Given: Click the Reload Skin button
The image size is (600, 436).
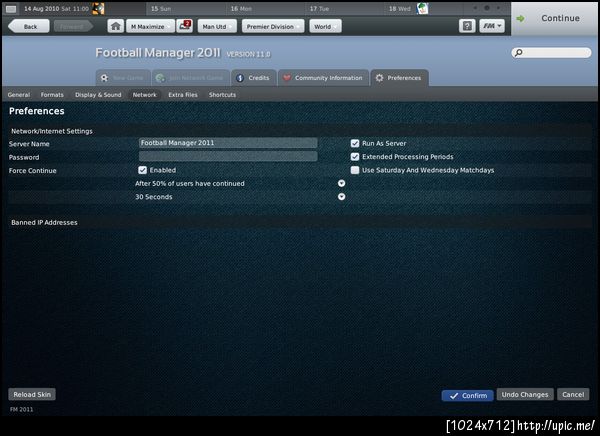Looking at the screenshot, I should (x=32, y=394).
